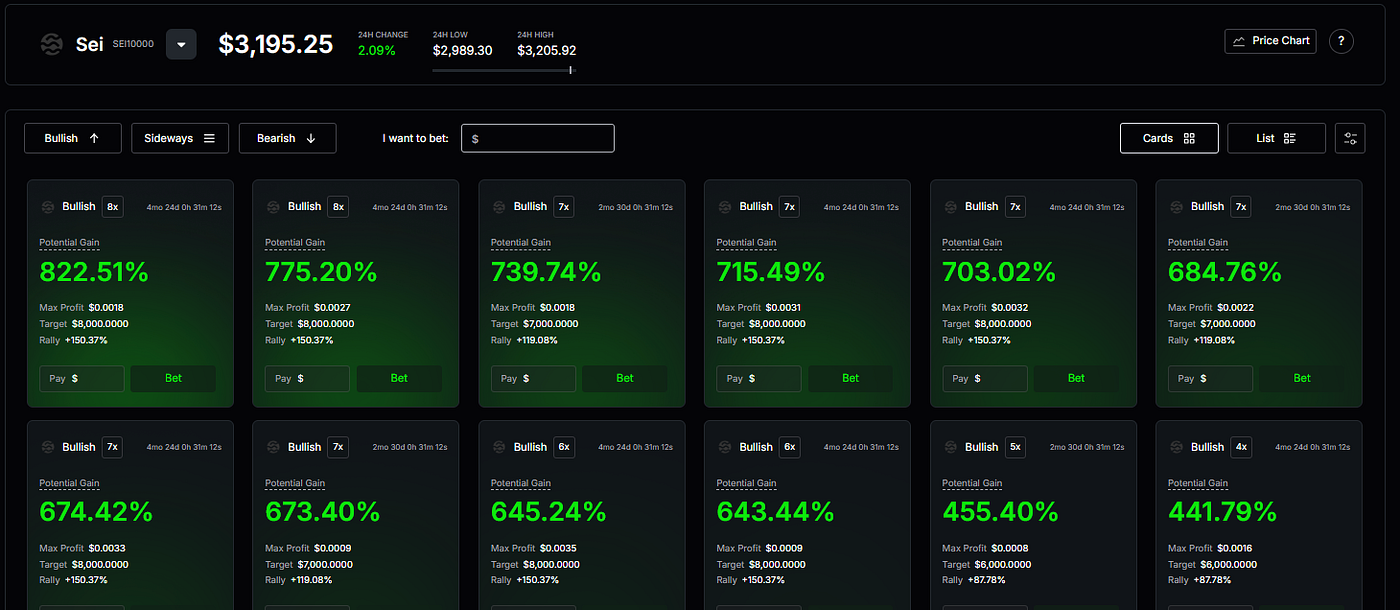Focus the 'I want to bet' amount field
The image size is (1400, 610).
pyautogui.click(x=538, y=138)
